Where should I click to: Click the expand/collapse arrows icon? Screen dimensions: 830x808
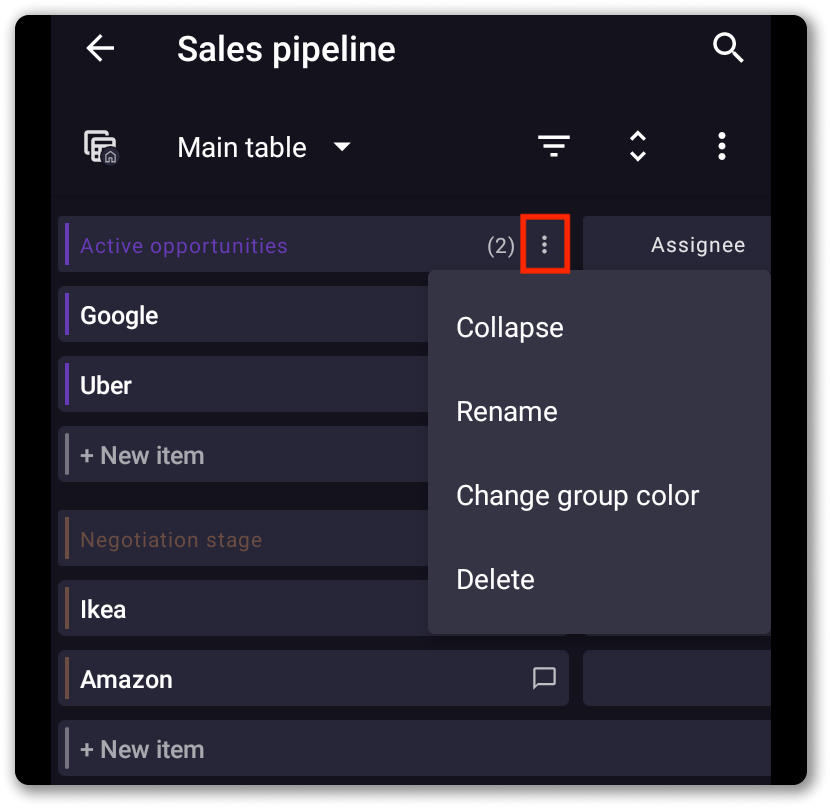[x=638, y=147]
